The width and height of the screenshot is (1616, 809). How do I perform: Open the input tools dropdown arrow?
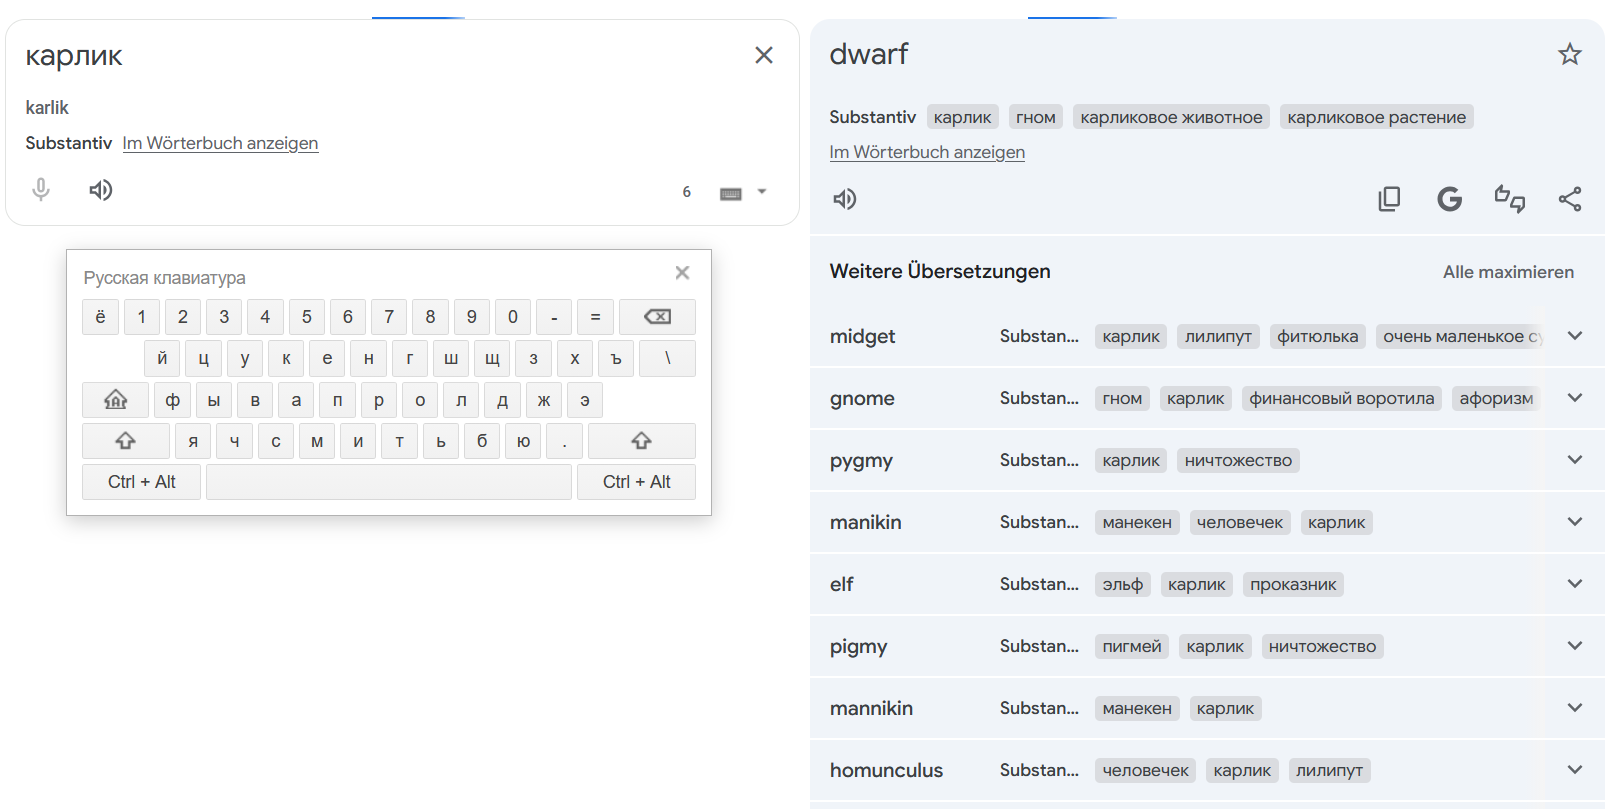click(762, 192)
